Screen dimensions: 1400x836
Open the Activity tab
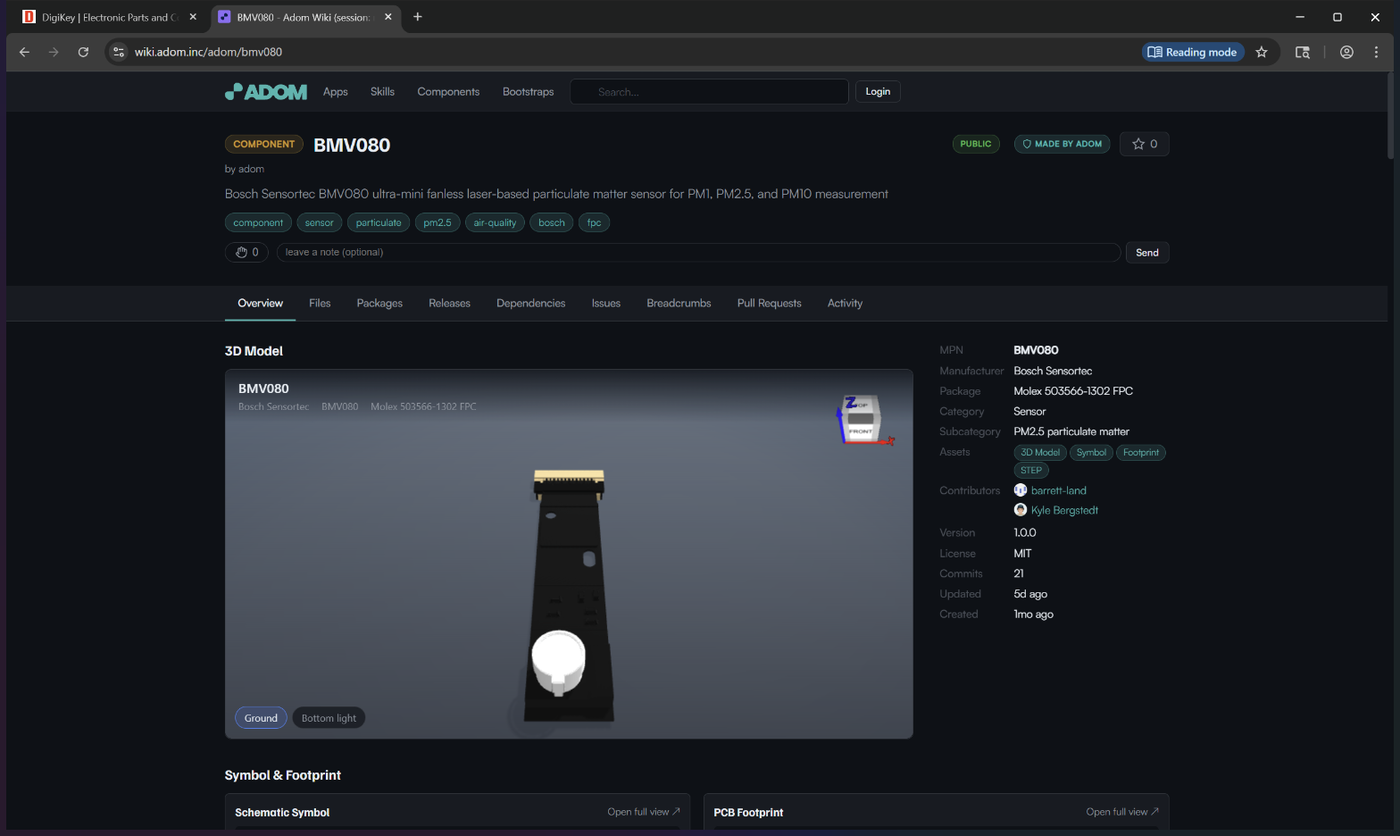click(845, 303)
